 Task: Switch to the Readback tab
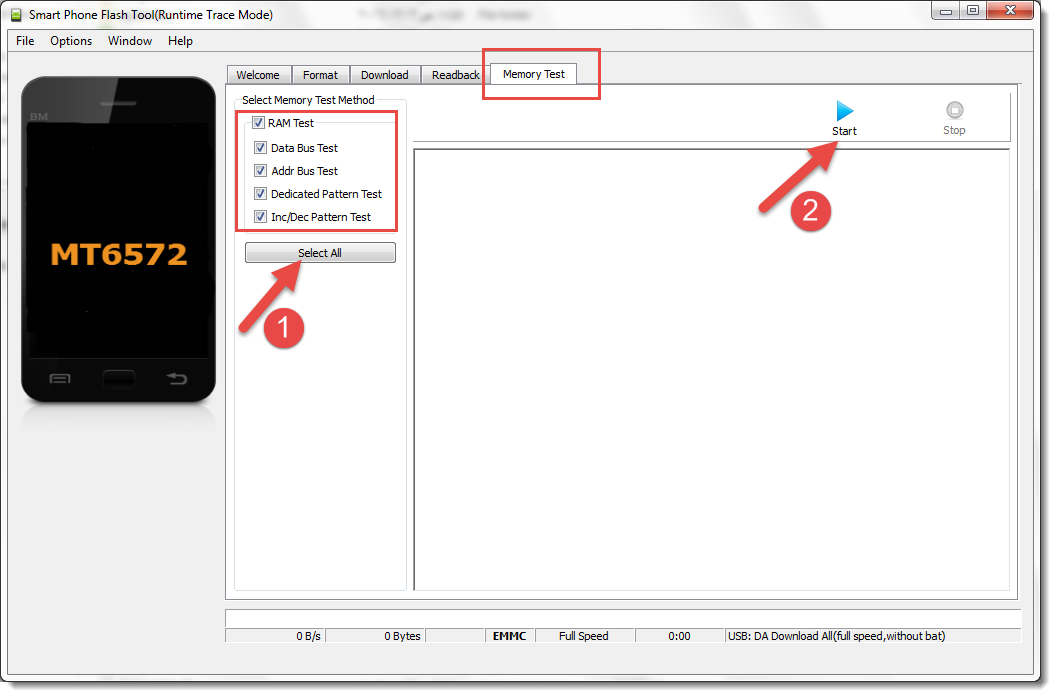[x=456, y=75]
